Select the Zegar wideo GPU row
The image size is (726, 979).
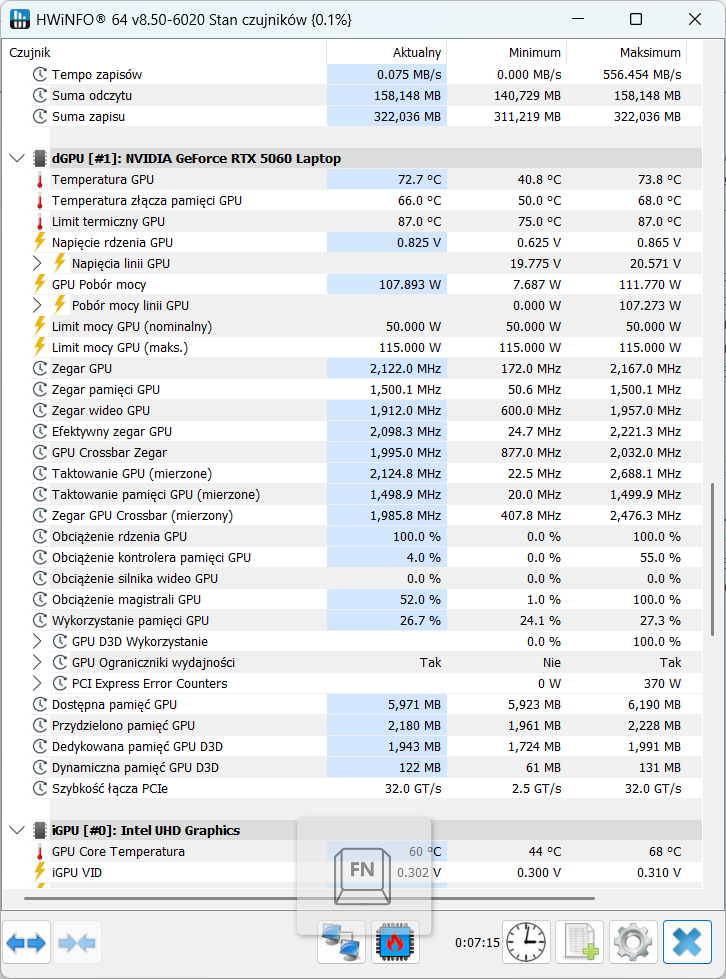point(366,410)
